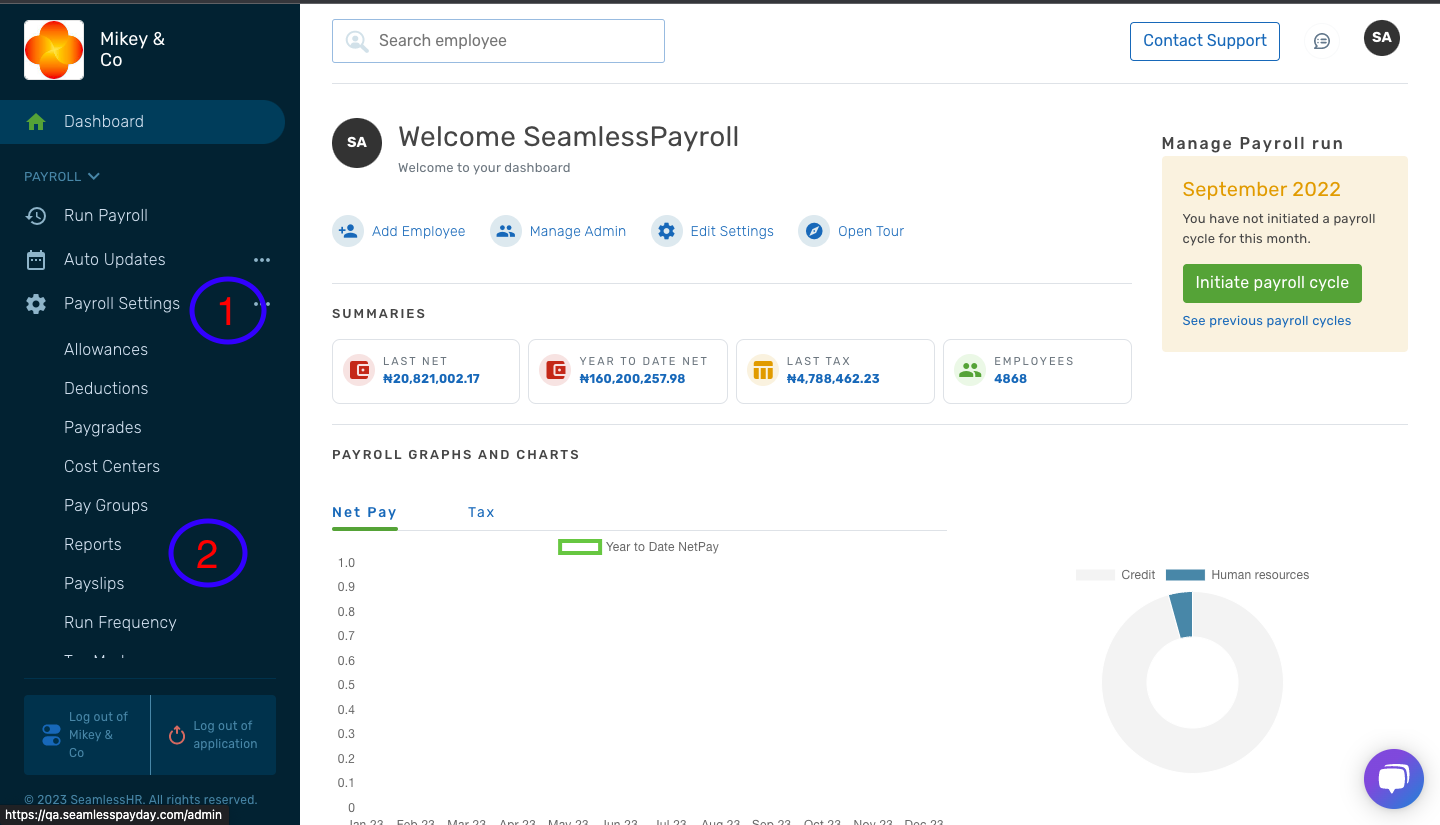Viewport: 1440px width, 825px height.
Task: Open the live chat bubble at bottom right
Action: 1393,779
